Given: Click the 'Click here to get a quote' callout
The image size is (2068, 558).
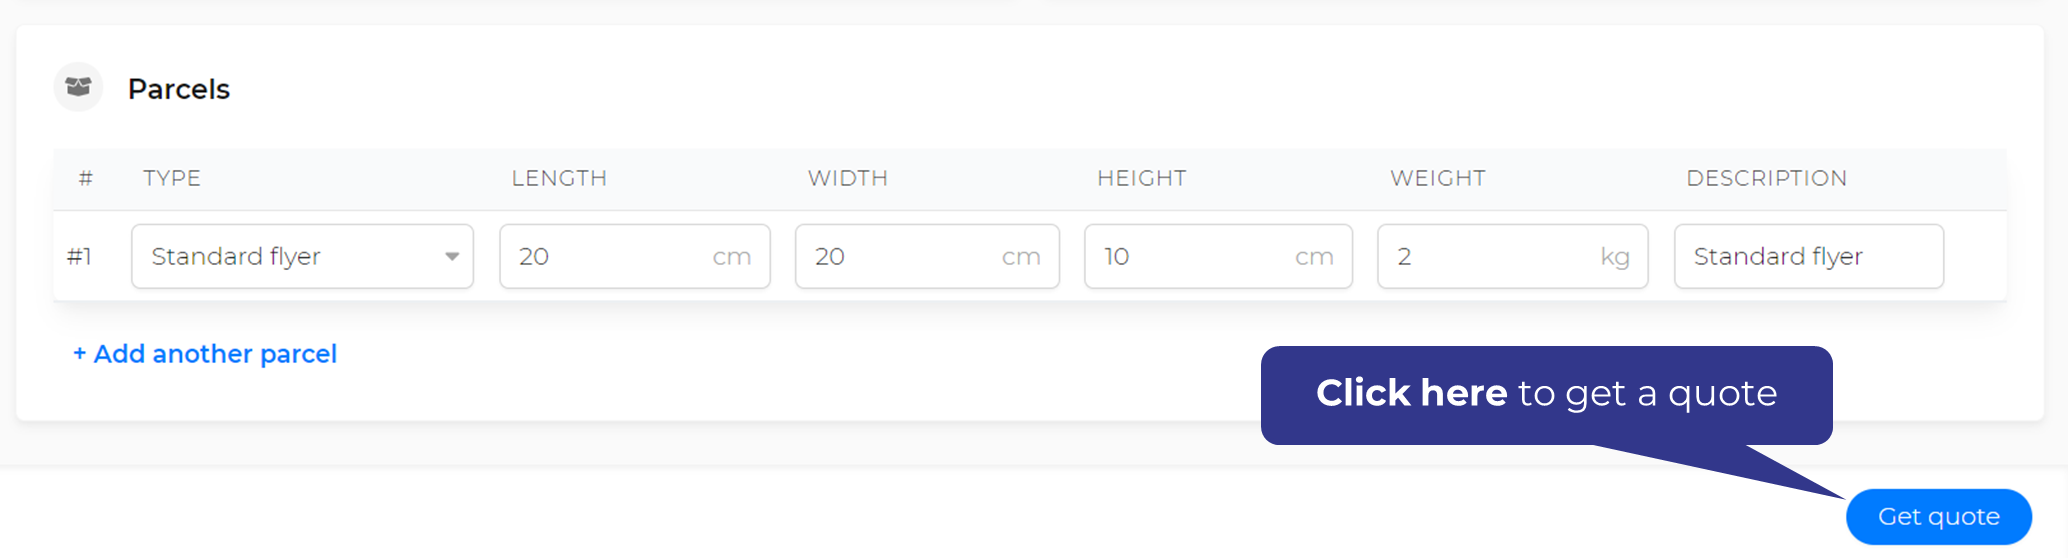Looking at the screenshot, I should [x=1546, y=395].
